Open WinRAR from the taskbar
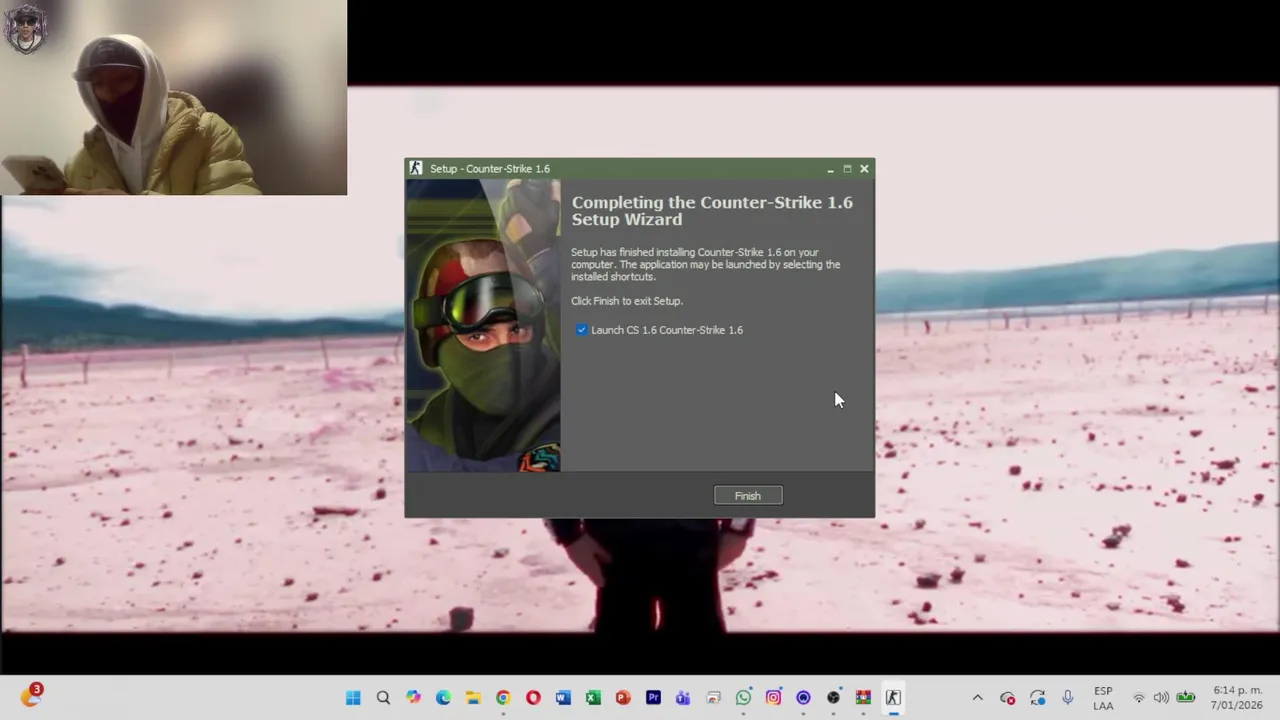Viewport: 1280px width, 720px height. tap(863, 698)
